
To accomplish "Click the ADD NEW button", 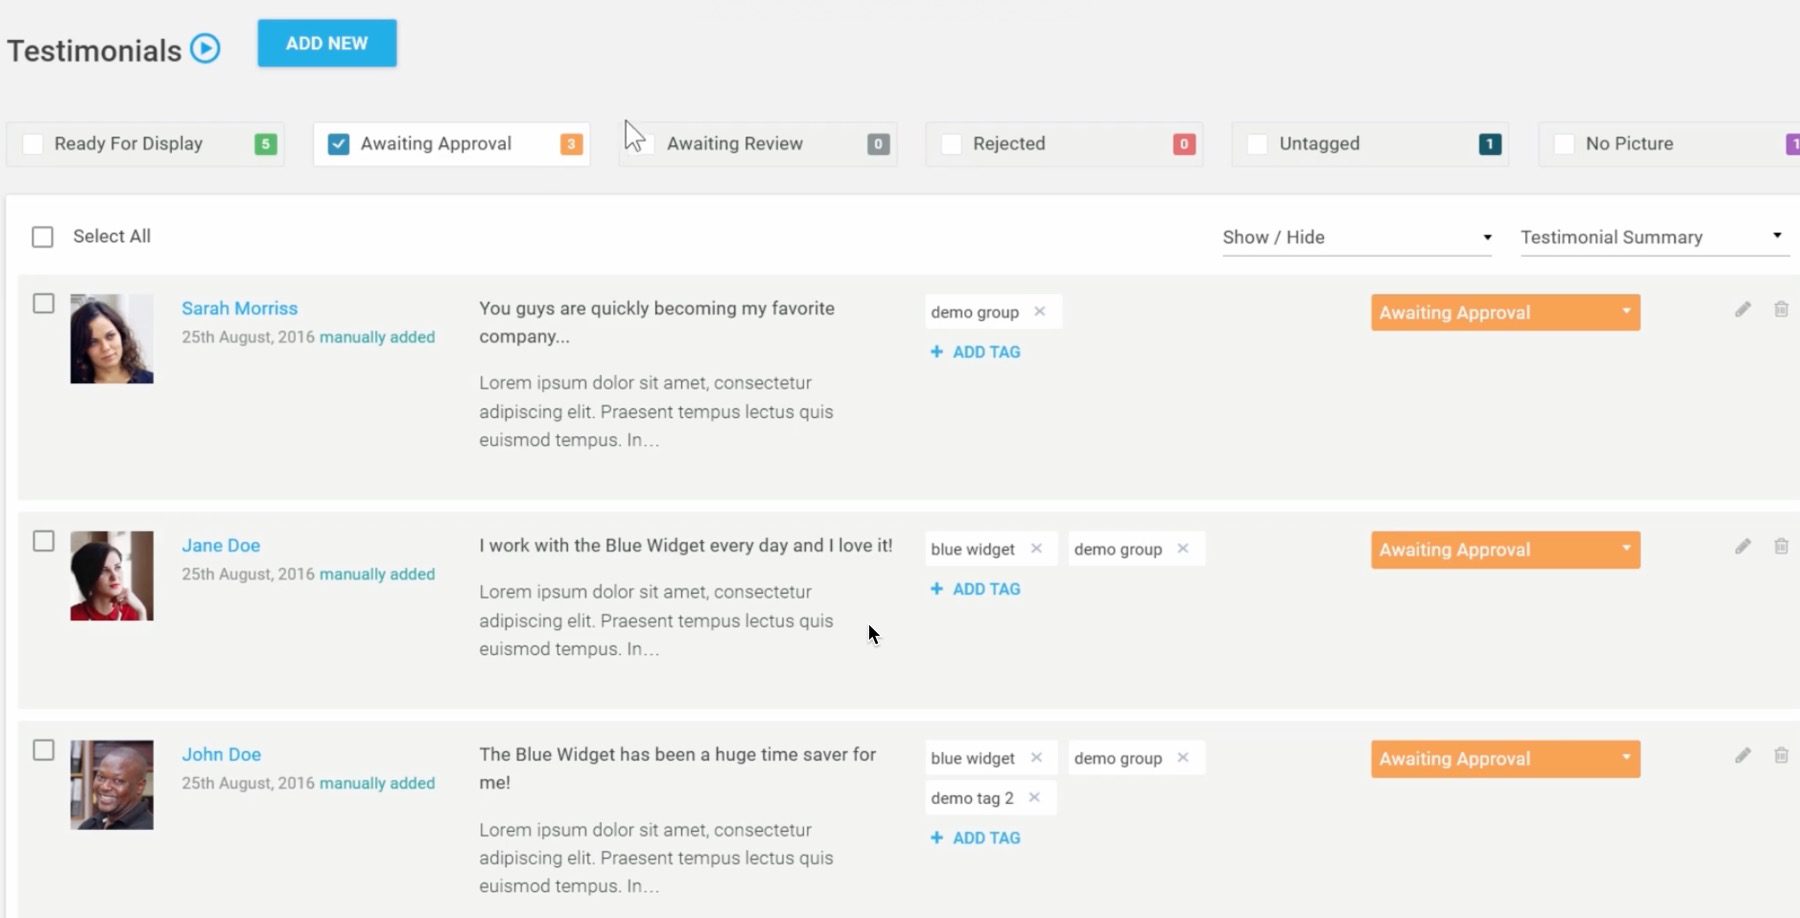I will point(327,43).
